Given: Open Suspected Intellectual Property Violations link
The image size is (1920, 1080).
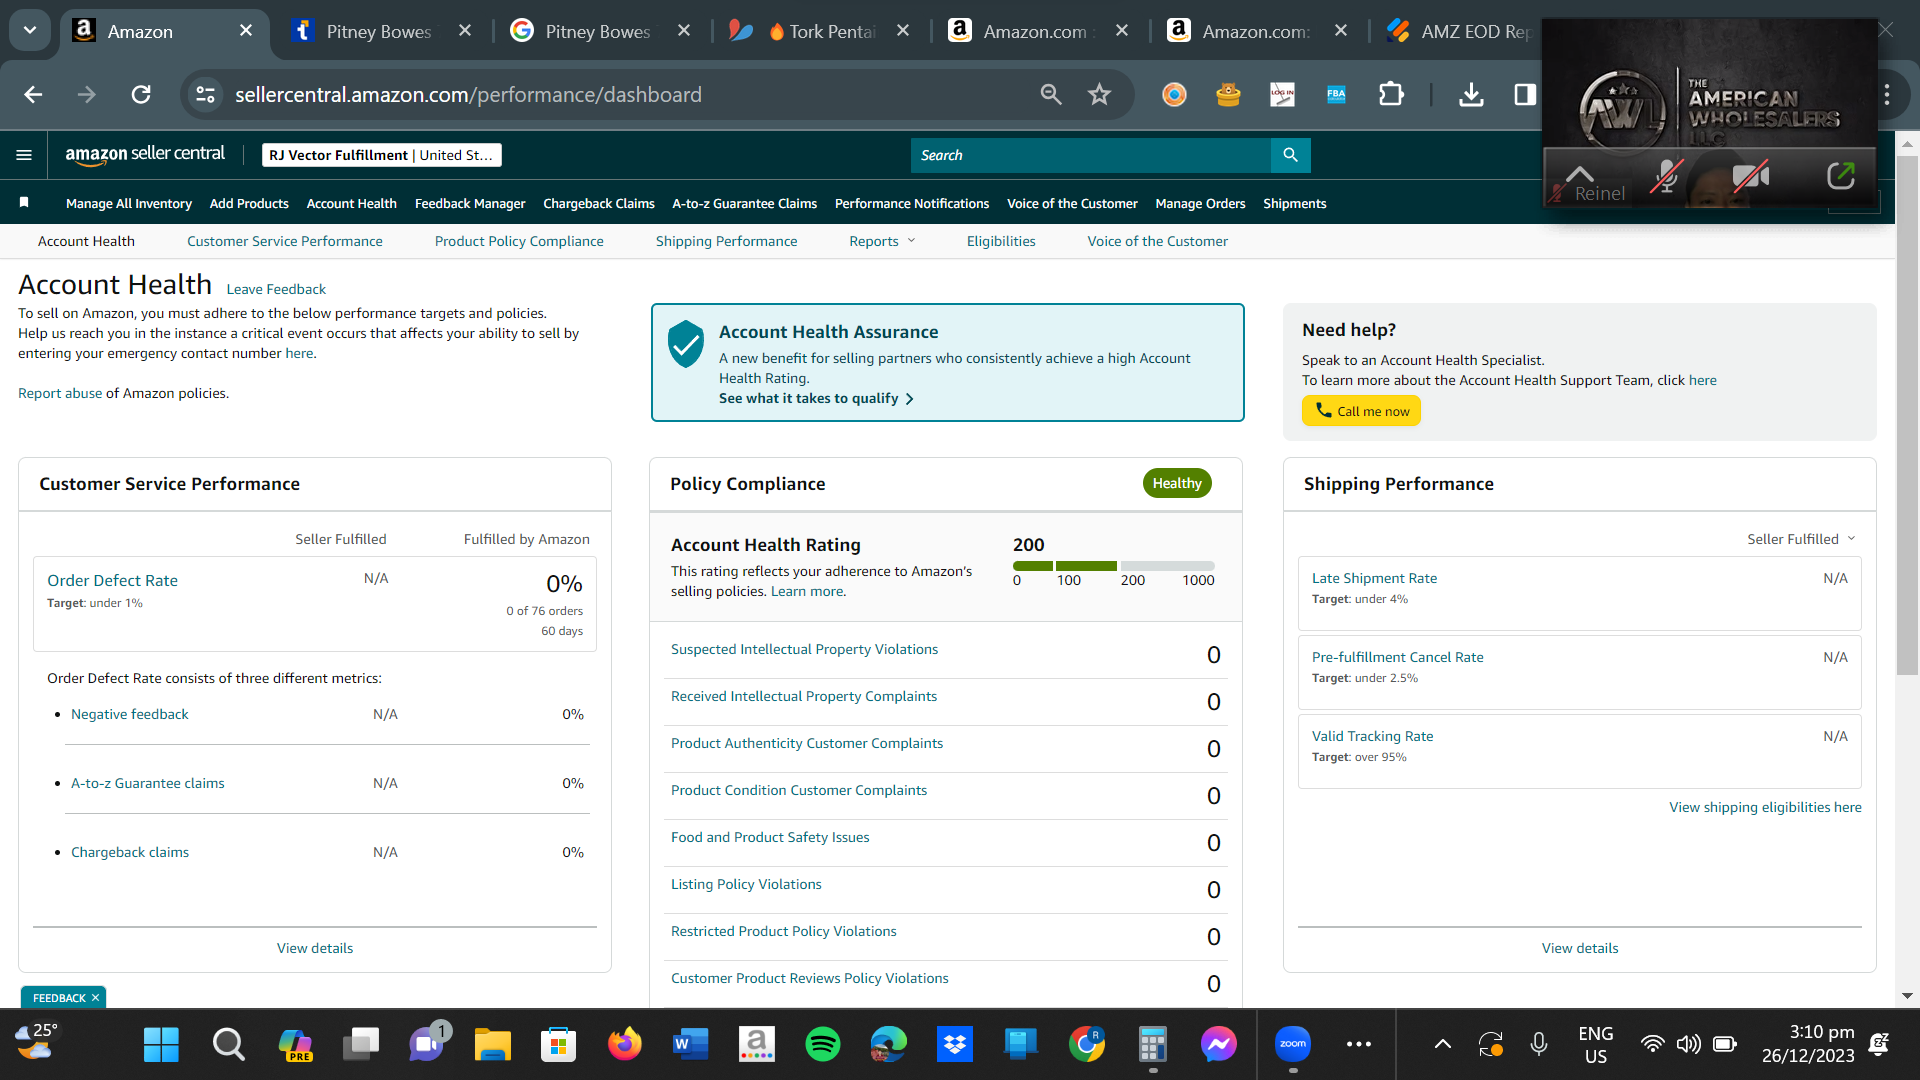Looking at the screenshot, I should [804, 649].
